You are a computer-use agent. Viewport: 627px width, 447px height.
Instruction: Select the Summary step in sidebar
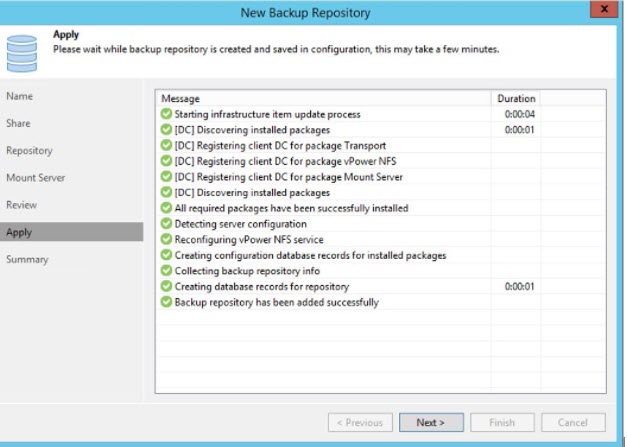click(27, 259)
